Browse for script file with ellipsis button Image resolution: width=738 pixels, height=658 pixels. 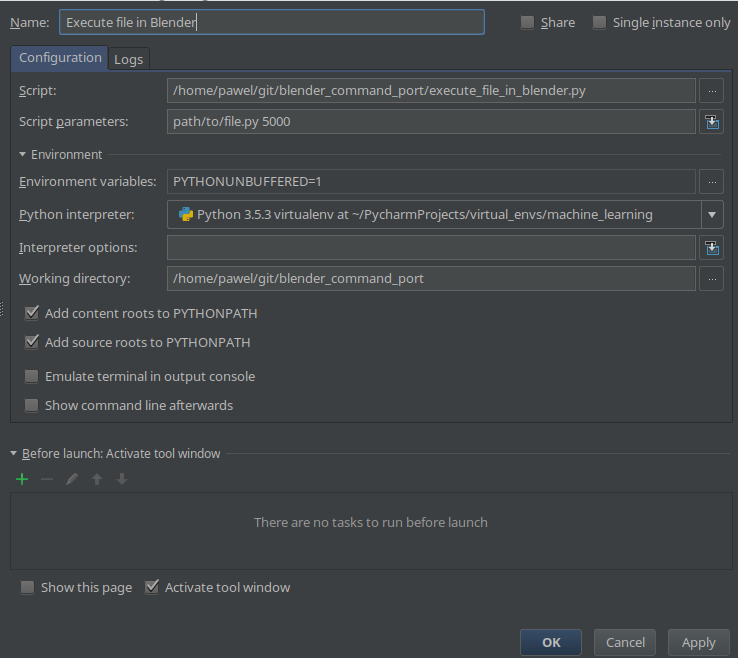coord(711,90)
